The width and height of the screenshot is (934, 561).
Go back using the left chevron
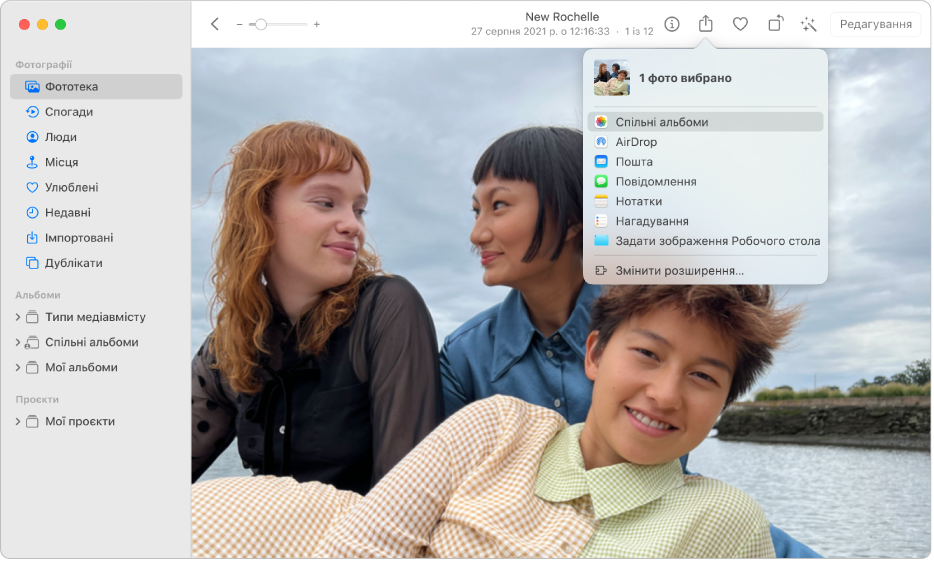click(x=215, y=24)
